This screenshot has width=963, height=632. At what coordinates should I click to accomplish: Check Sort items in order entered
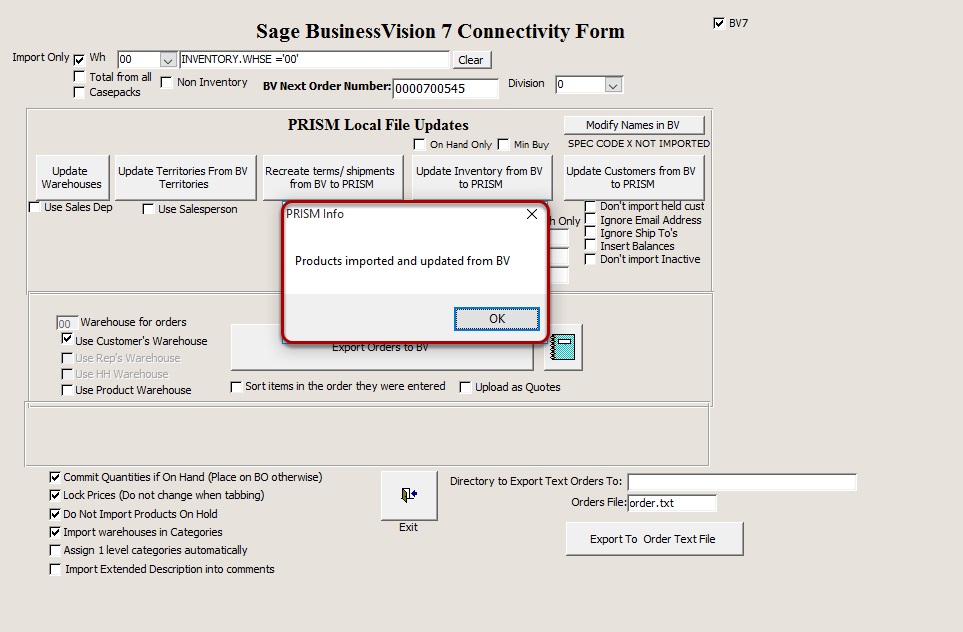coord(236,386)
